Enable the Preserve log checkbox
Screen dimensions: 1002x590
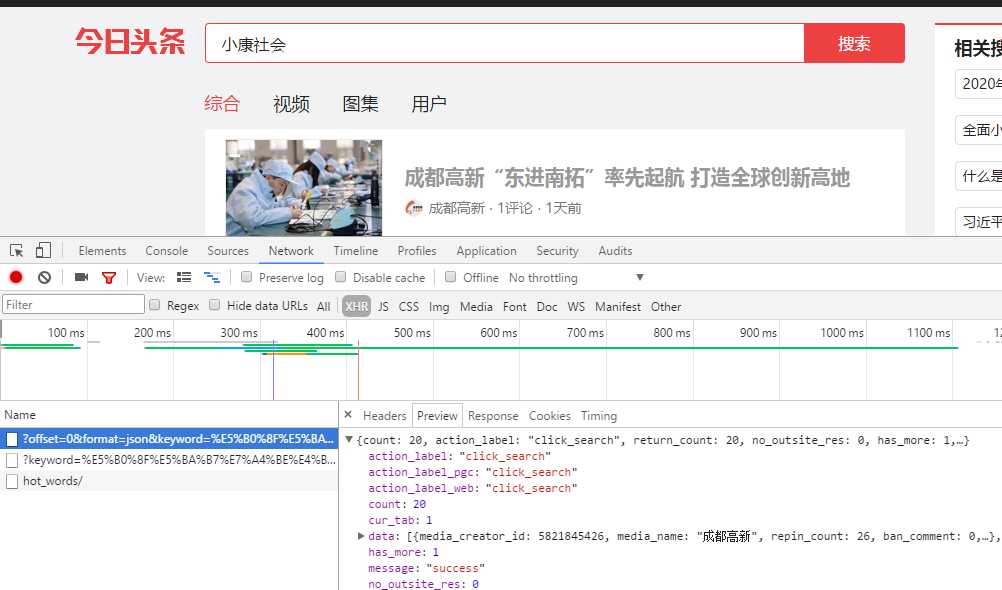point(246,277)
